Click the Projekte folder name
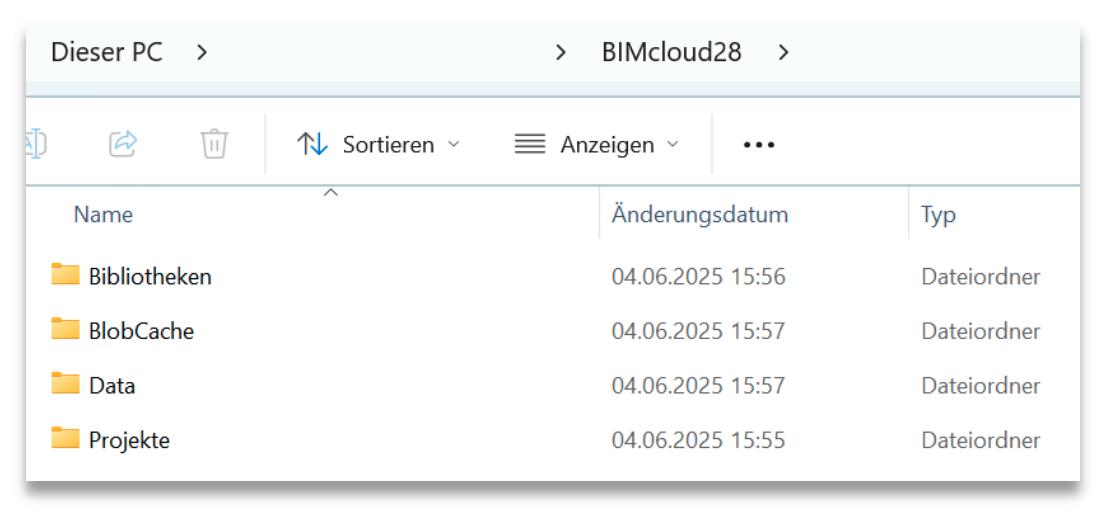 coord(129,441)
